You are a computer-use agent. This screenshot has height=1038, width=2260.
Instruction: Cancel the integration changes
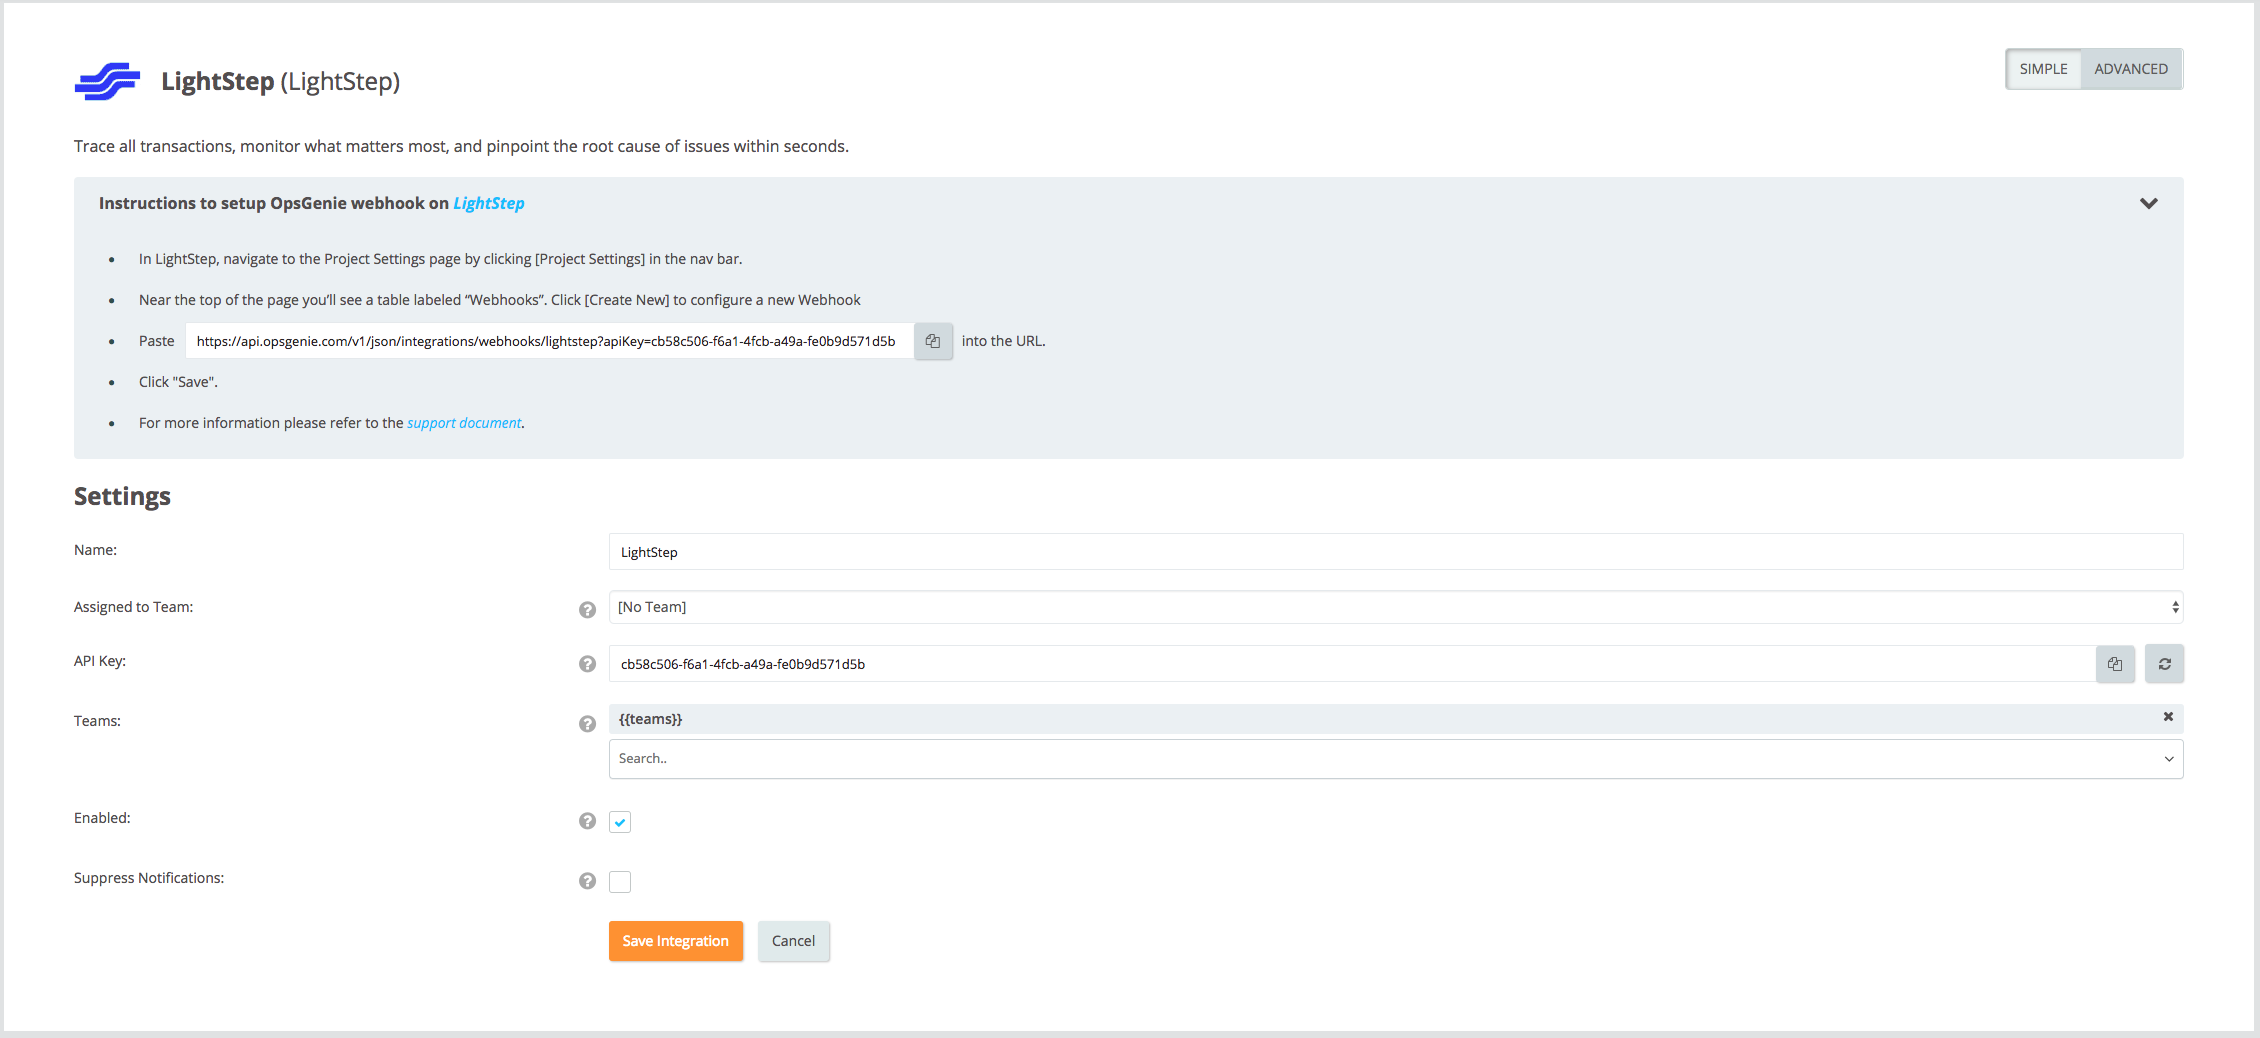click(793, 941)
